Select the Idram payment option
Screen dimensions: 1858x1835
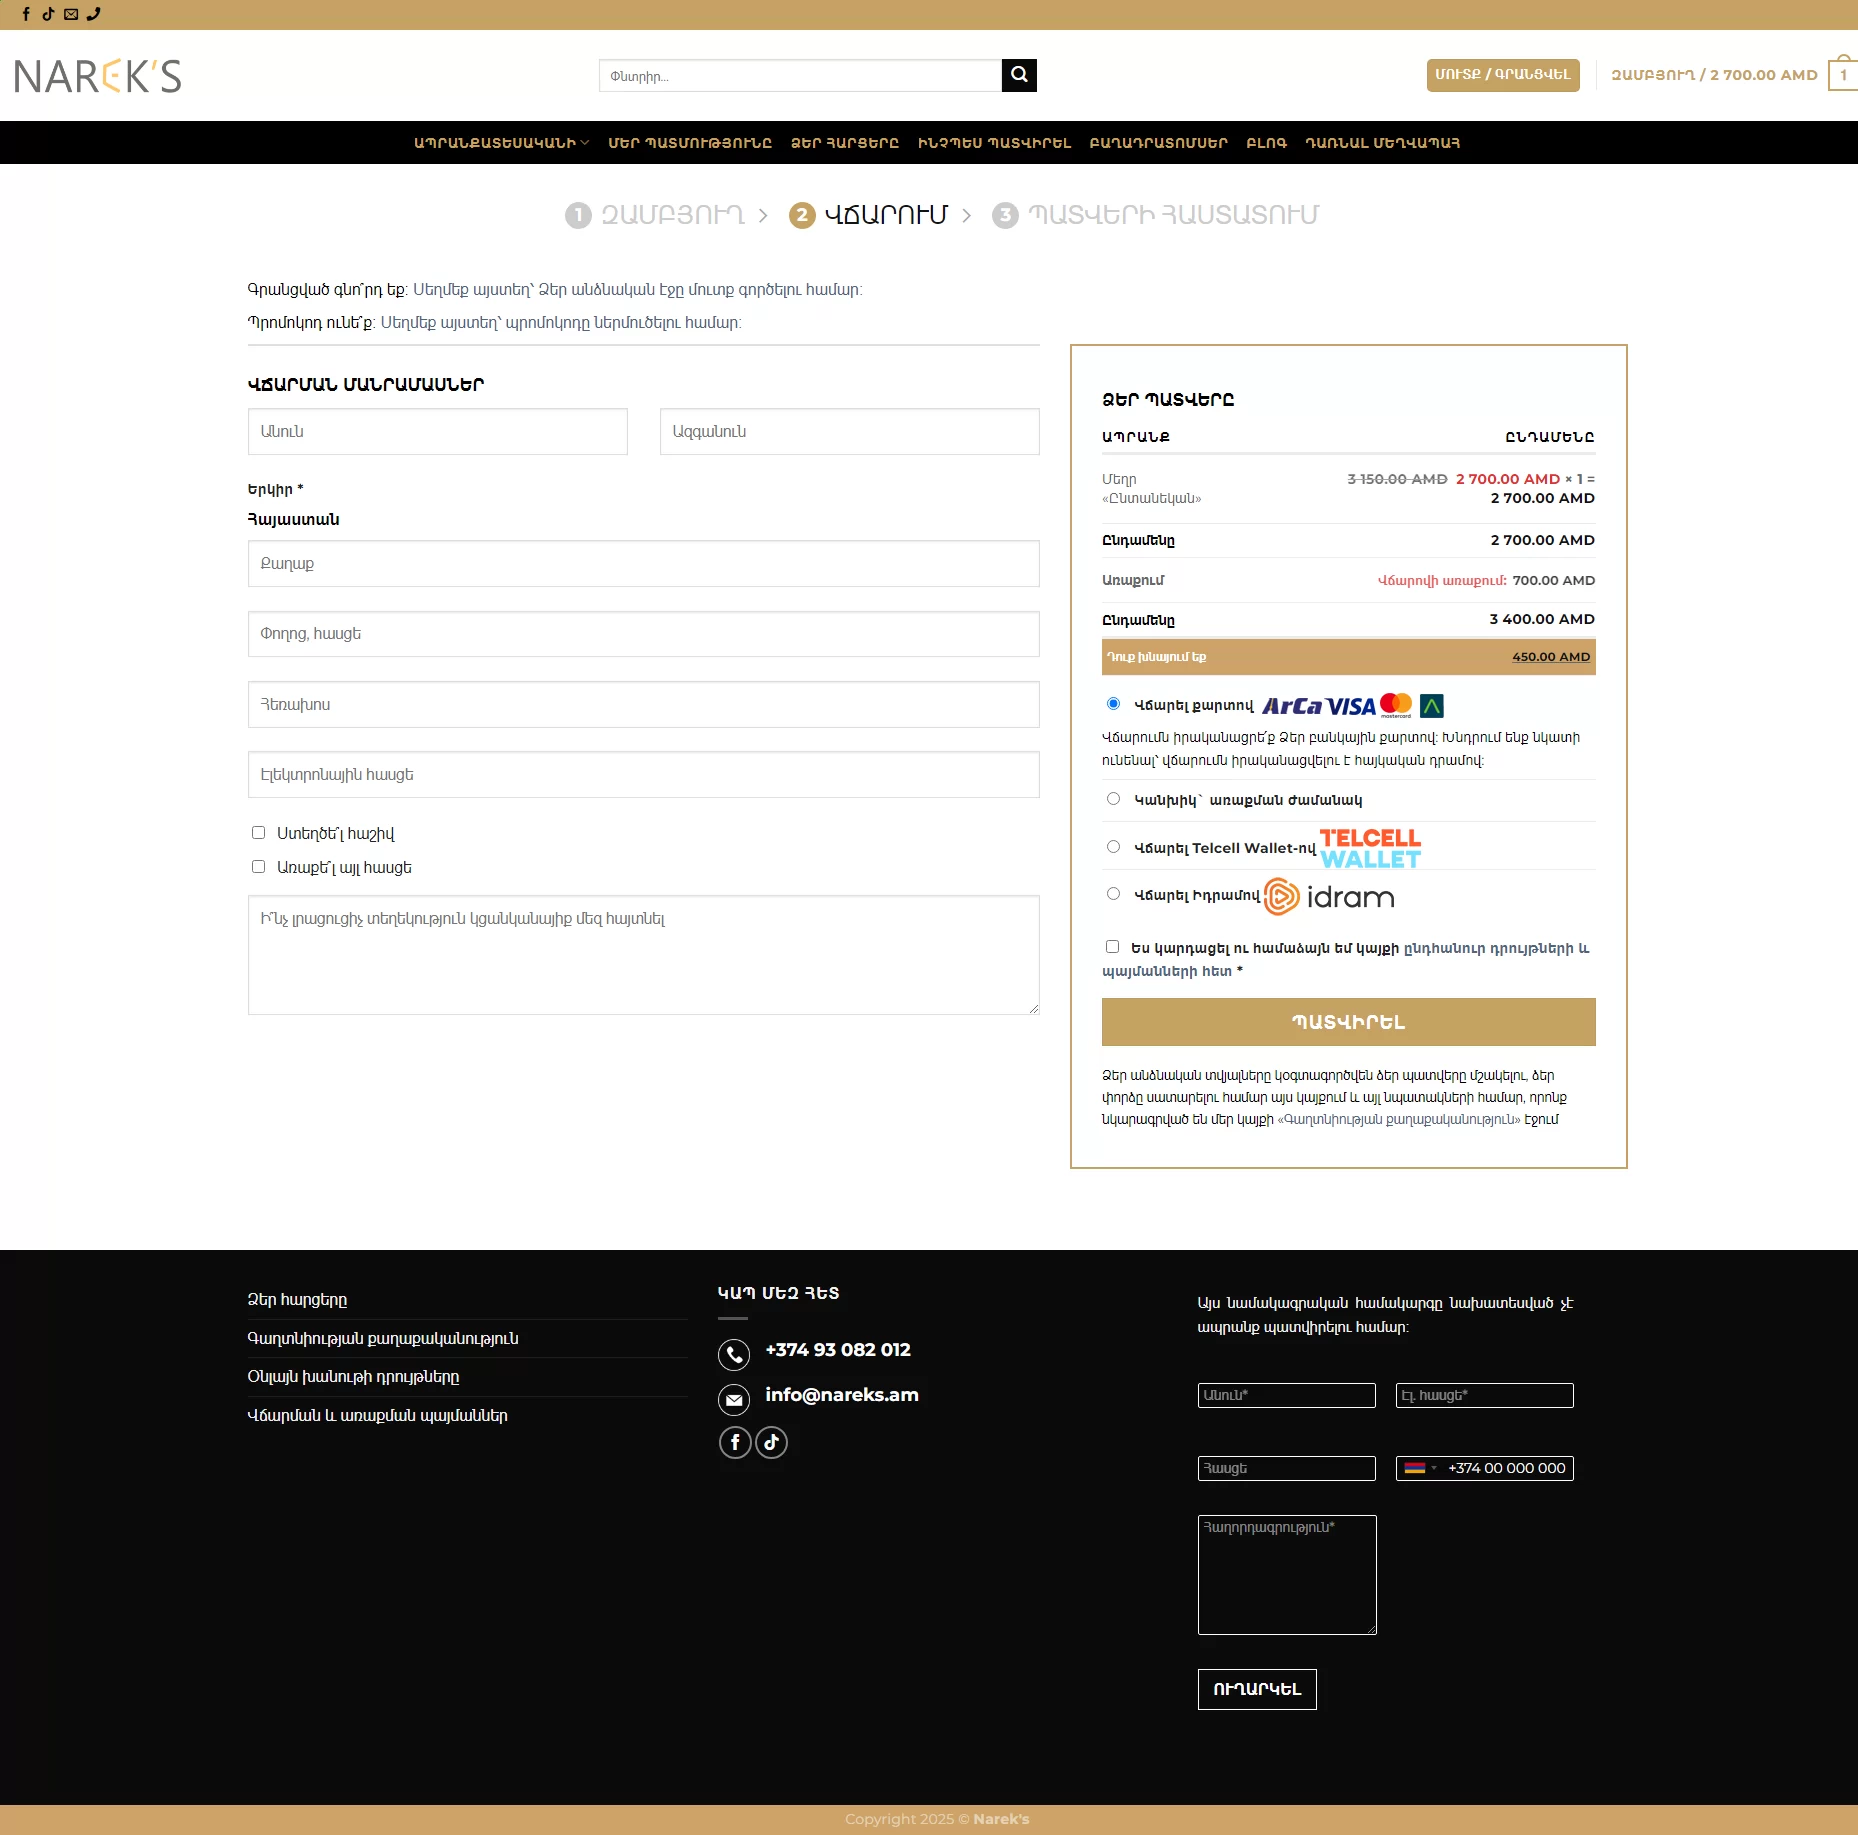[x=1113, y=894]
